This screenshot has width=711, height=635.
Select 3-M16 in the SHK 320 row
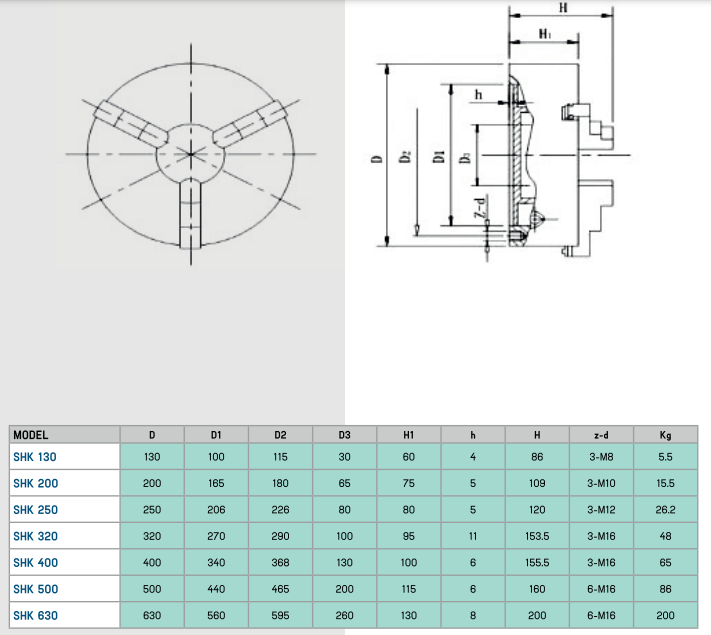[x=601, y=536]
